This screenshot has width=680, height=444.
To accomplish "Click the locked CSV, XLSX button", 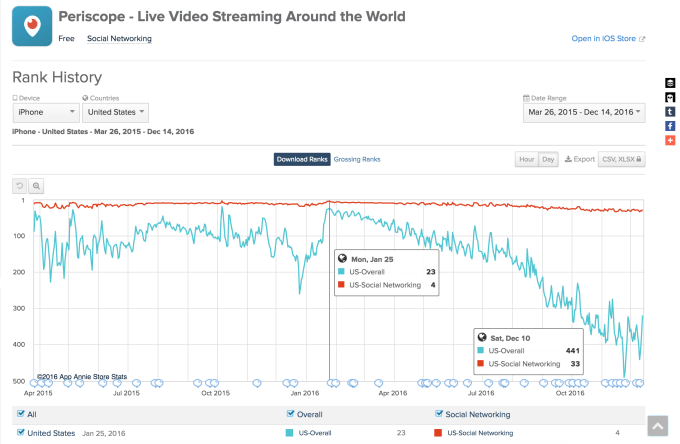I will [621, 159].
